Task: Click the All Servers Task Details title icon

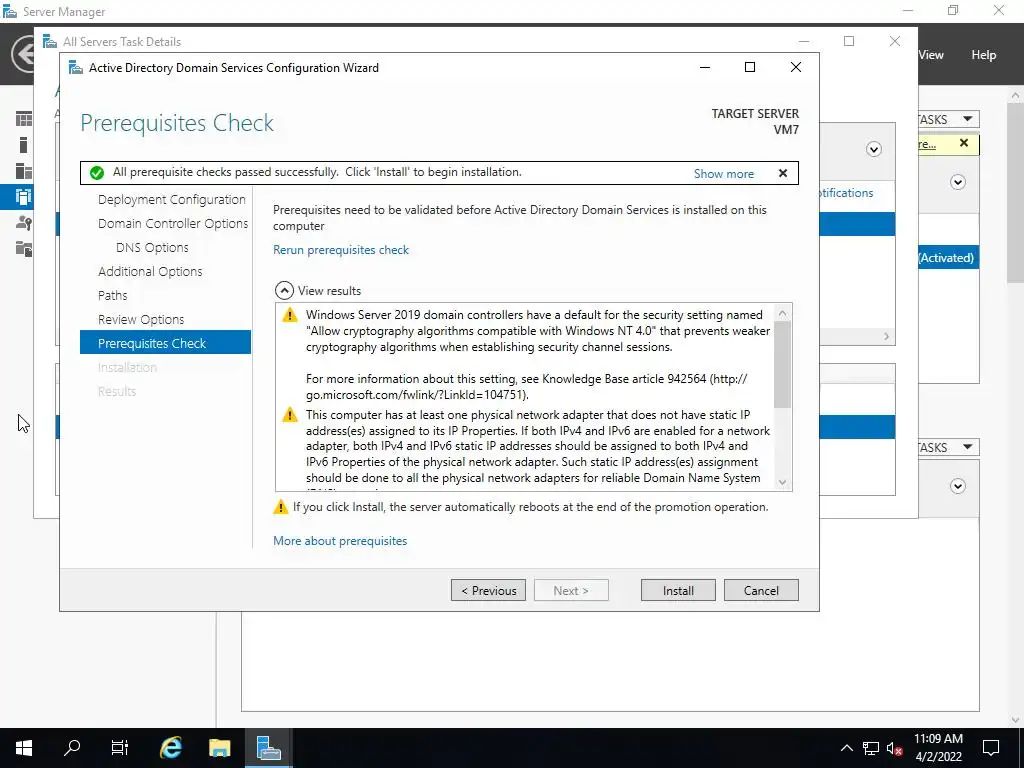Action: click(50, 42)
